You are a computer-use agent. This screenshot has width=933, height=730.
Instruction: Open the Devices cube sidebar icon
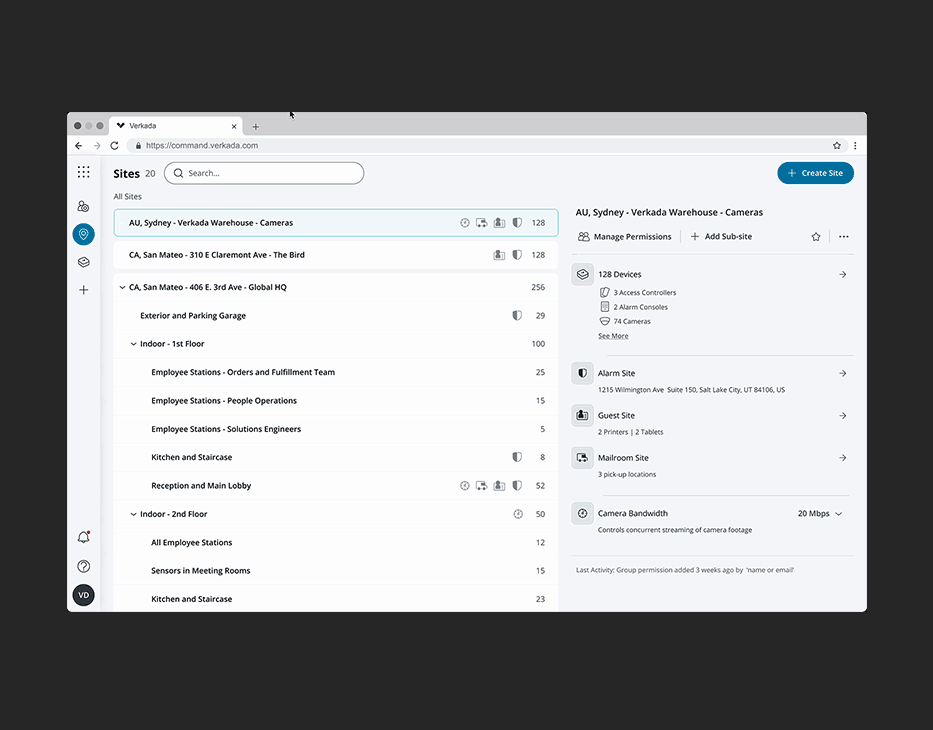click(83, 262)
